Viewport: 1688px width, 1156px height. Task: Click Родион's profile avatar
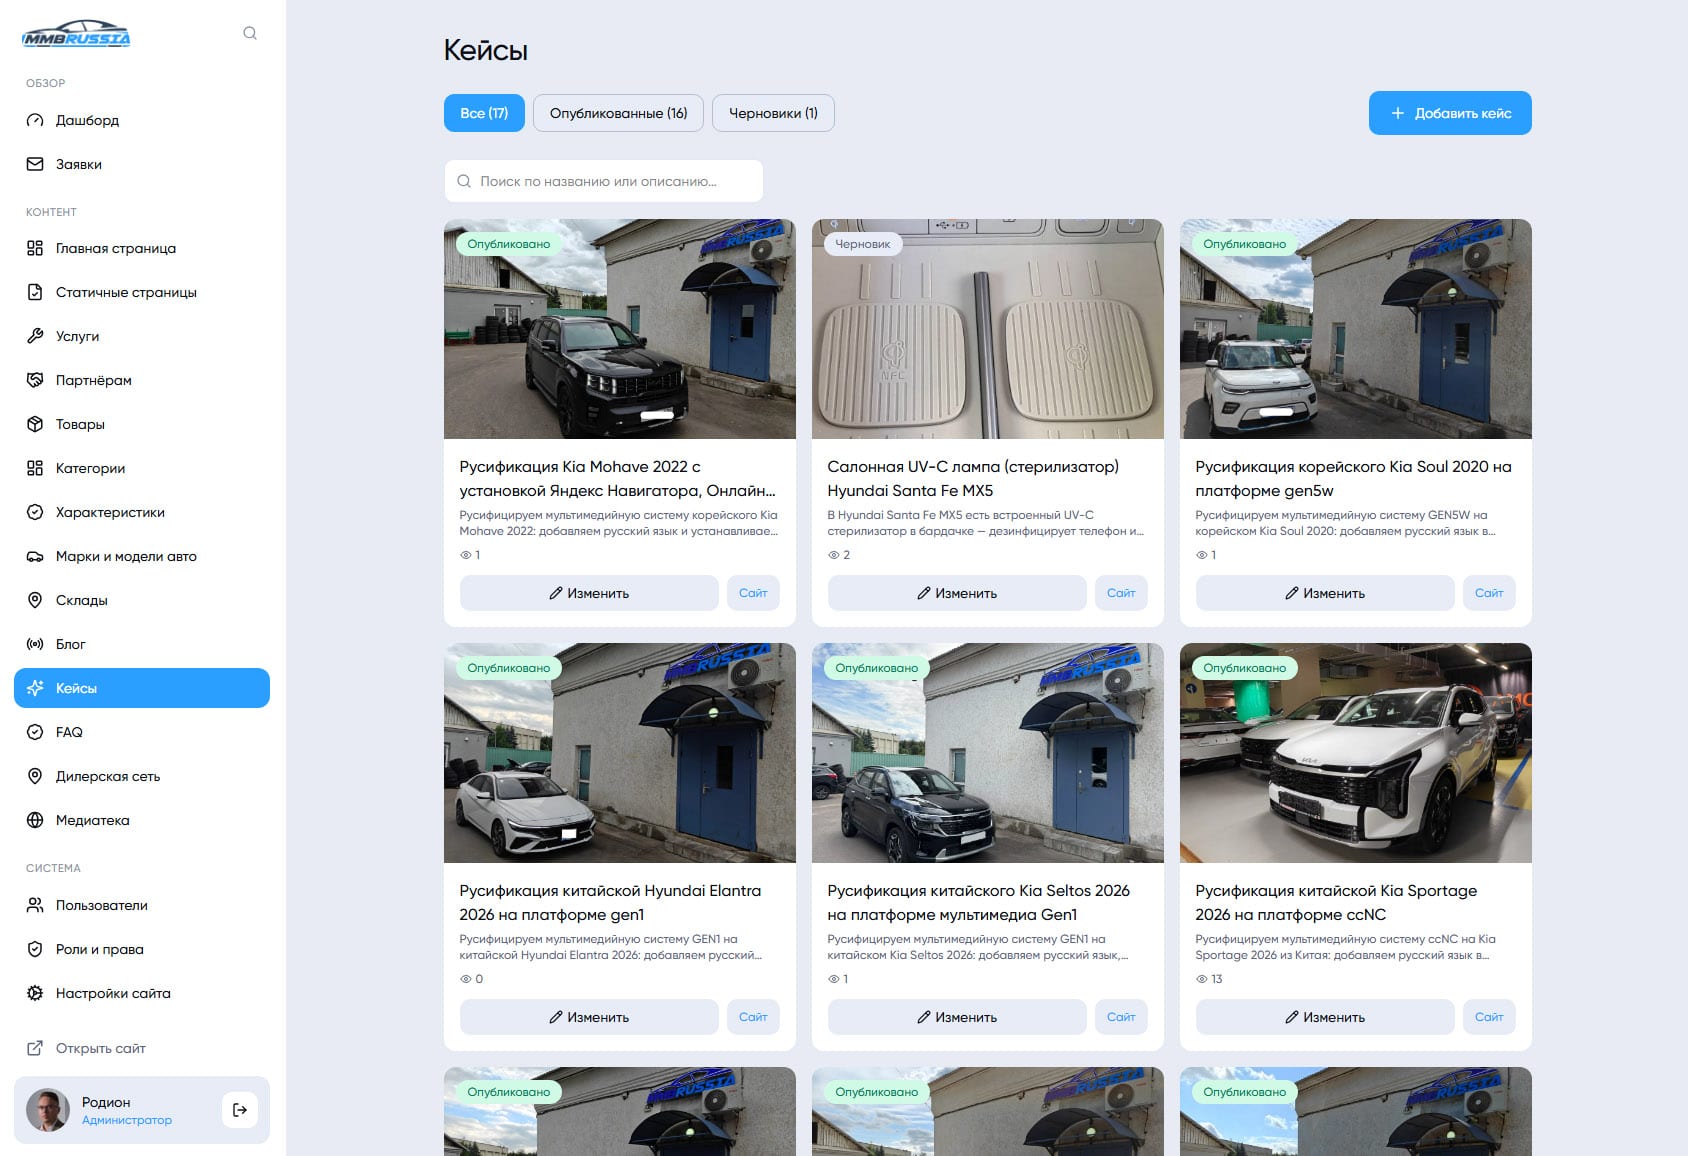(48, 1110)
